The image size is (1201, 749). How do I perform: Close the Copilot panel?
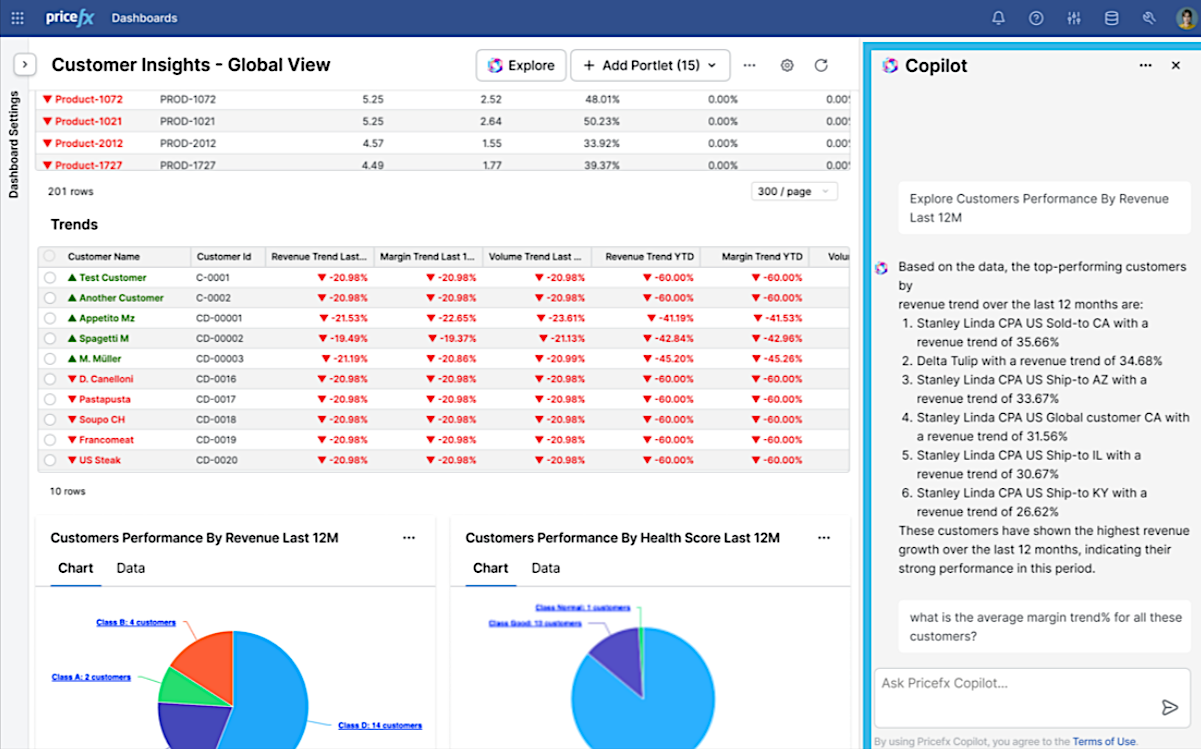[x=1176, y=65]
